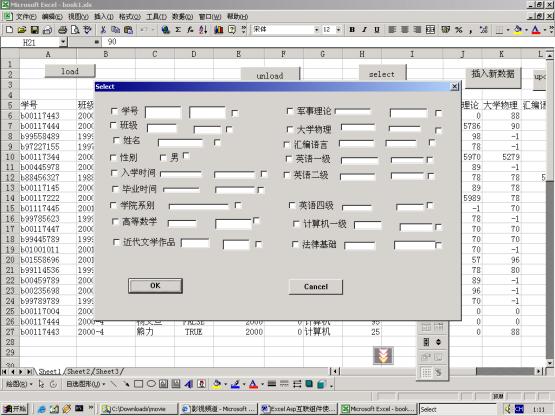The height and width of the screenshot is (416, 555).
Task: Open the font size dropdown
Action: 338,30
